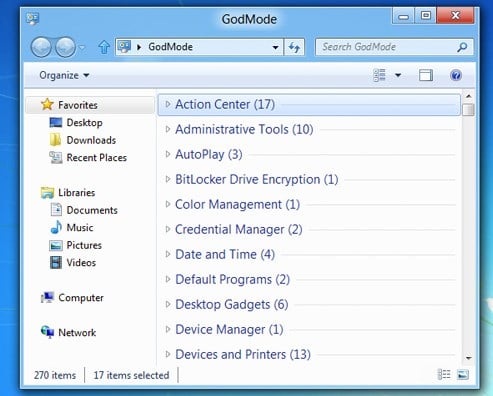Open Downloads from Favorites
493x396 pixels.
click(91, 140)
